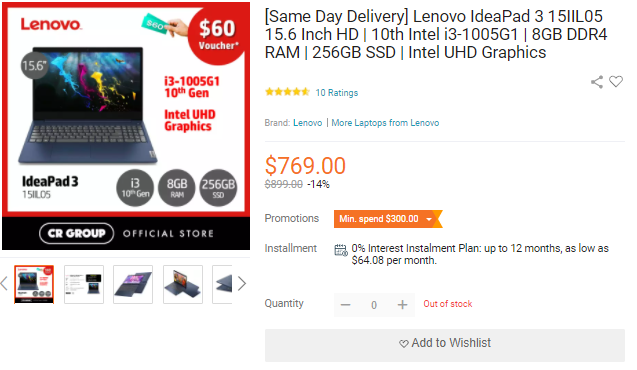Viewport: 637px width, 370px height.
Task: Click the main Lenovo IdeaPad product image
Action: tap(126, 126)
